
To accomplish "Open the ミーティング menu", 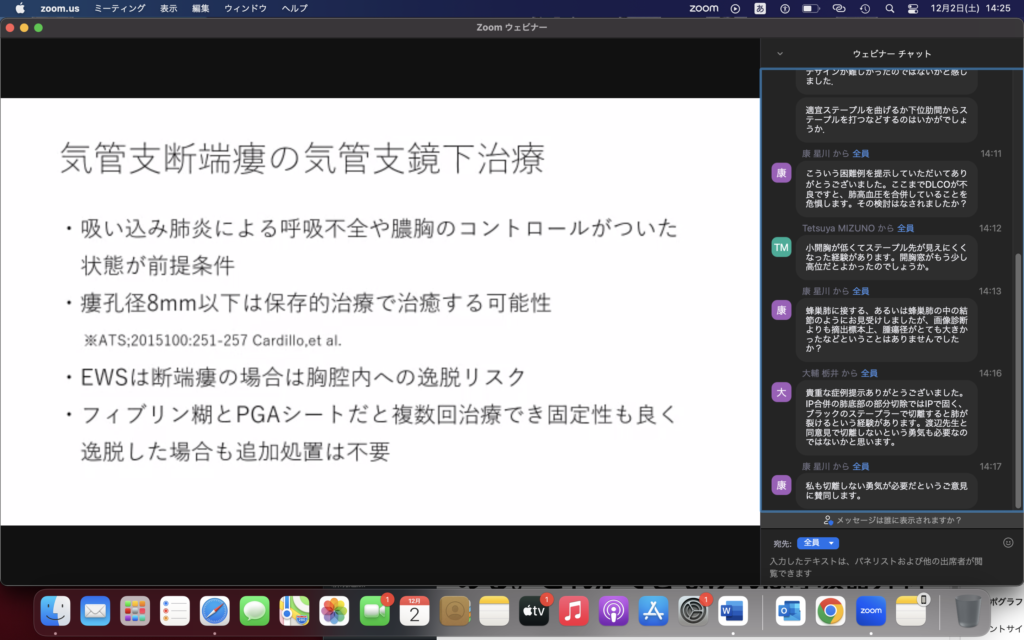I will [x=118, y=8].
